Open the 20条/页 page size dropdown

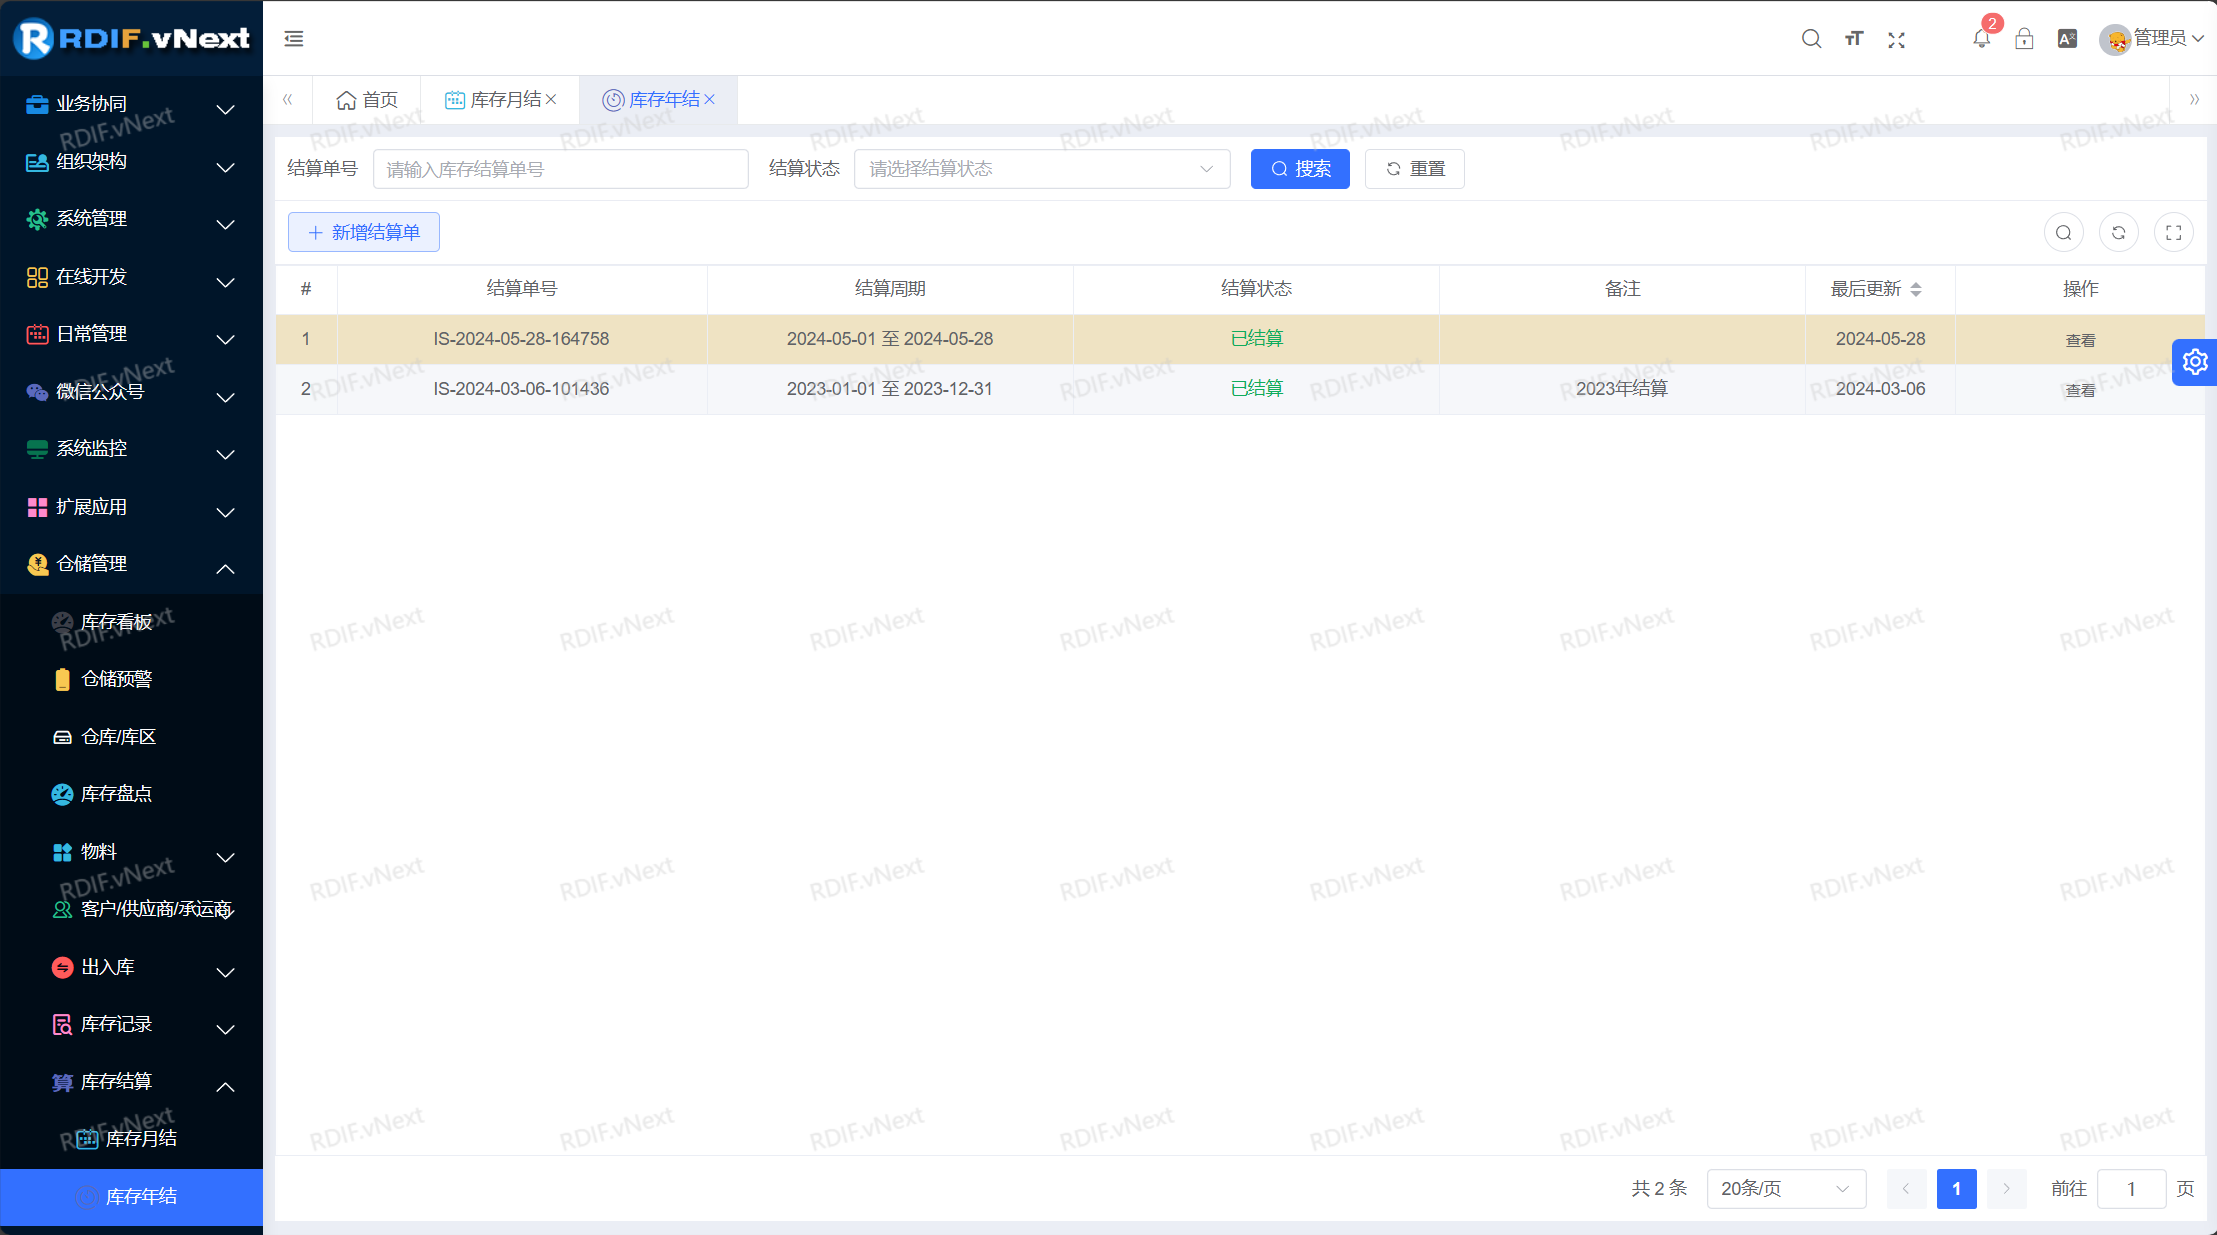point(1785,1188)
